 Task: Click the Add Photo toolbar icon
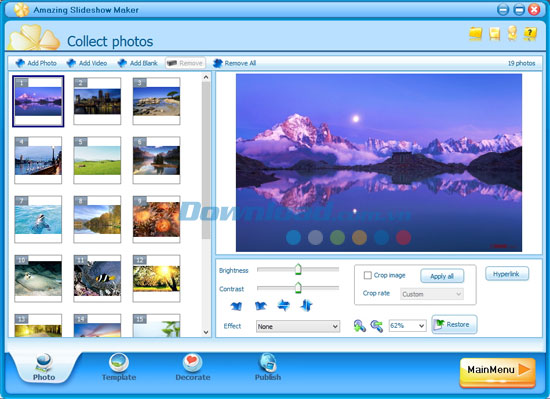click(x=20, y=63)
